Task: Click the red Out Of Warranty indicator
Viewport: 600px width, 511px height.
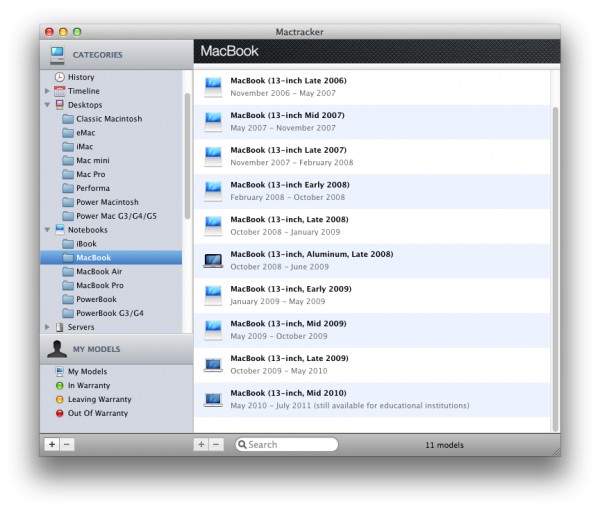Action: (x=59, y=413)
